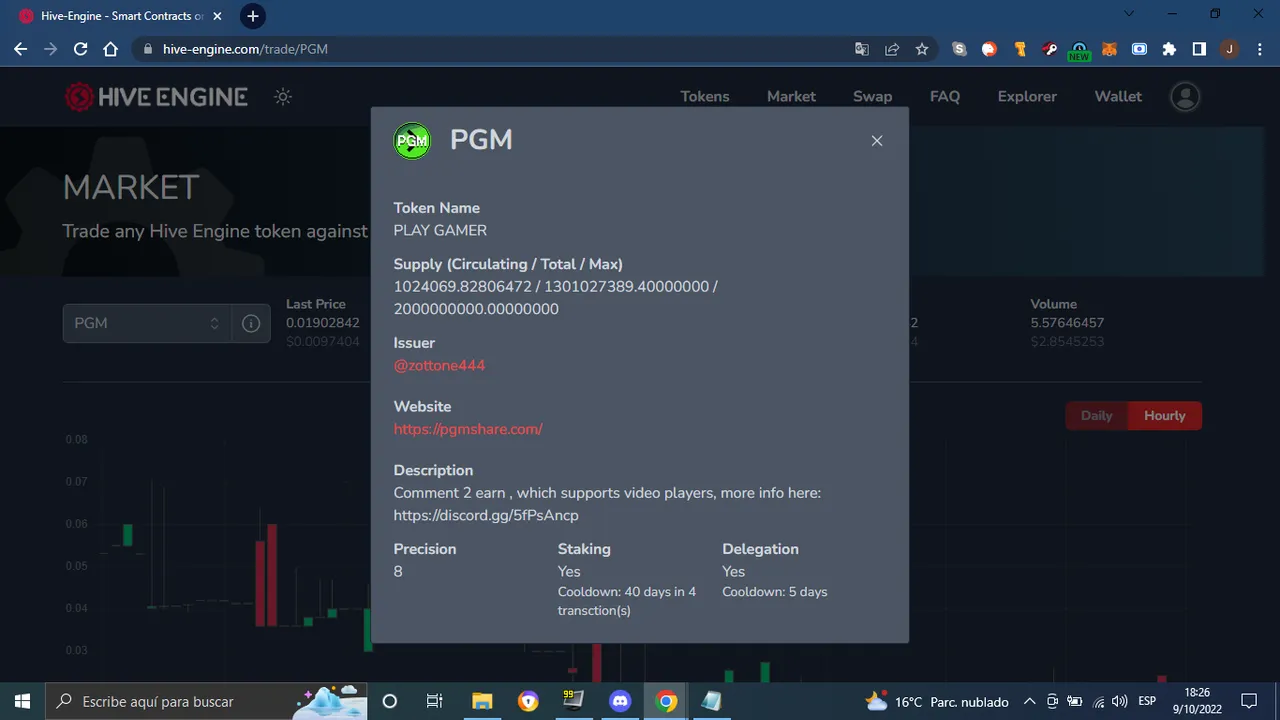Open the Extensions puzzle piece menu
1280x720 pixels.
pos(1169,49)
